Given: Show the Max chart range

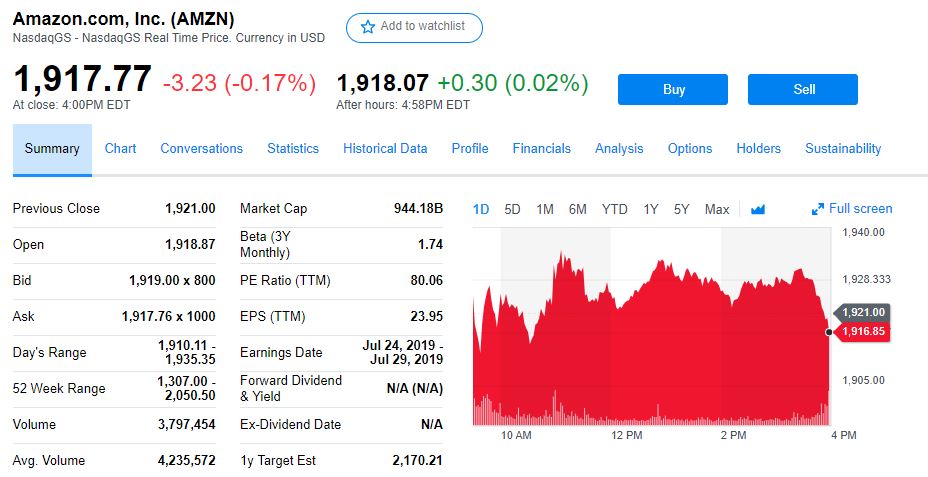Looking at the screenshot, I should 717,209.
